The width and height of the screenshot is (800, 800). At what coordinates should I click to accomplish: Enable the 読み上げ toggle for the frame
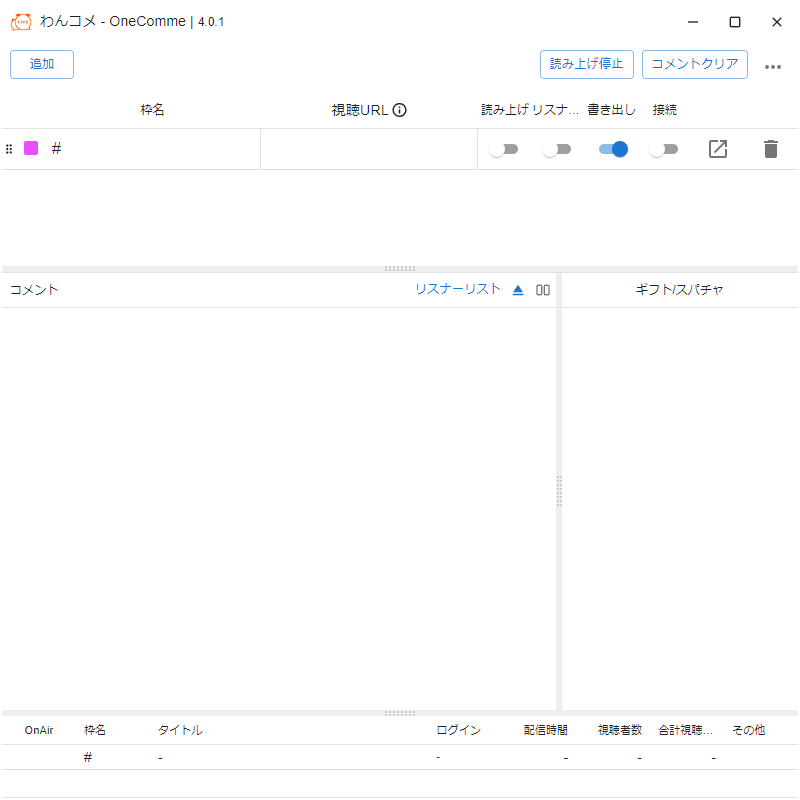(x=504, y=149)
